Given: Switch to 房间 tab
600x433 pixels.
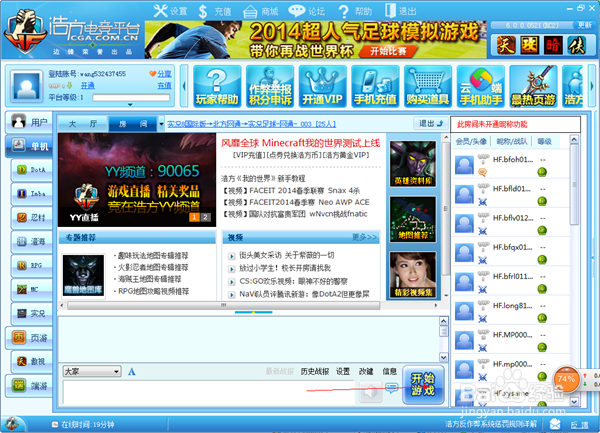Looking at the screenshot, I should pyautogui.click(x=133, y=124).
